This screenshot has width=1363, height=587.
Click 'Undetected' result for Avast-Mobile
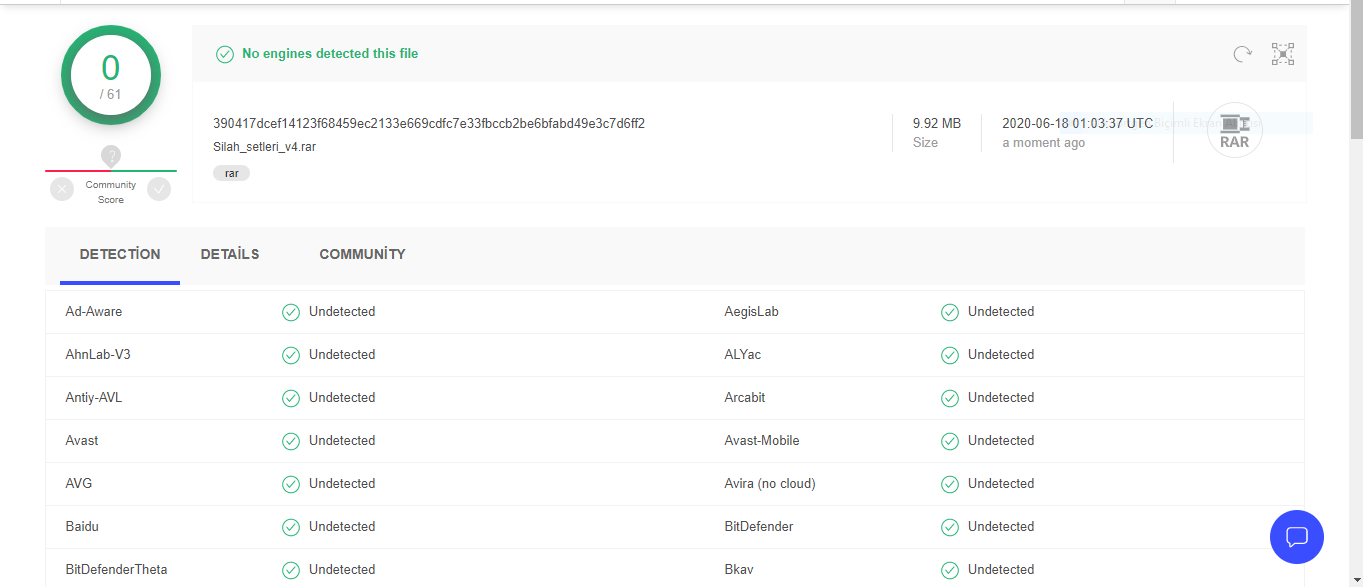point(1001,441)
